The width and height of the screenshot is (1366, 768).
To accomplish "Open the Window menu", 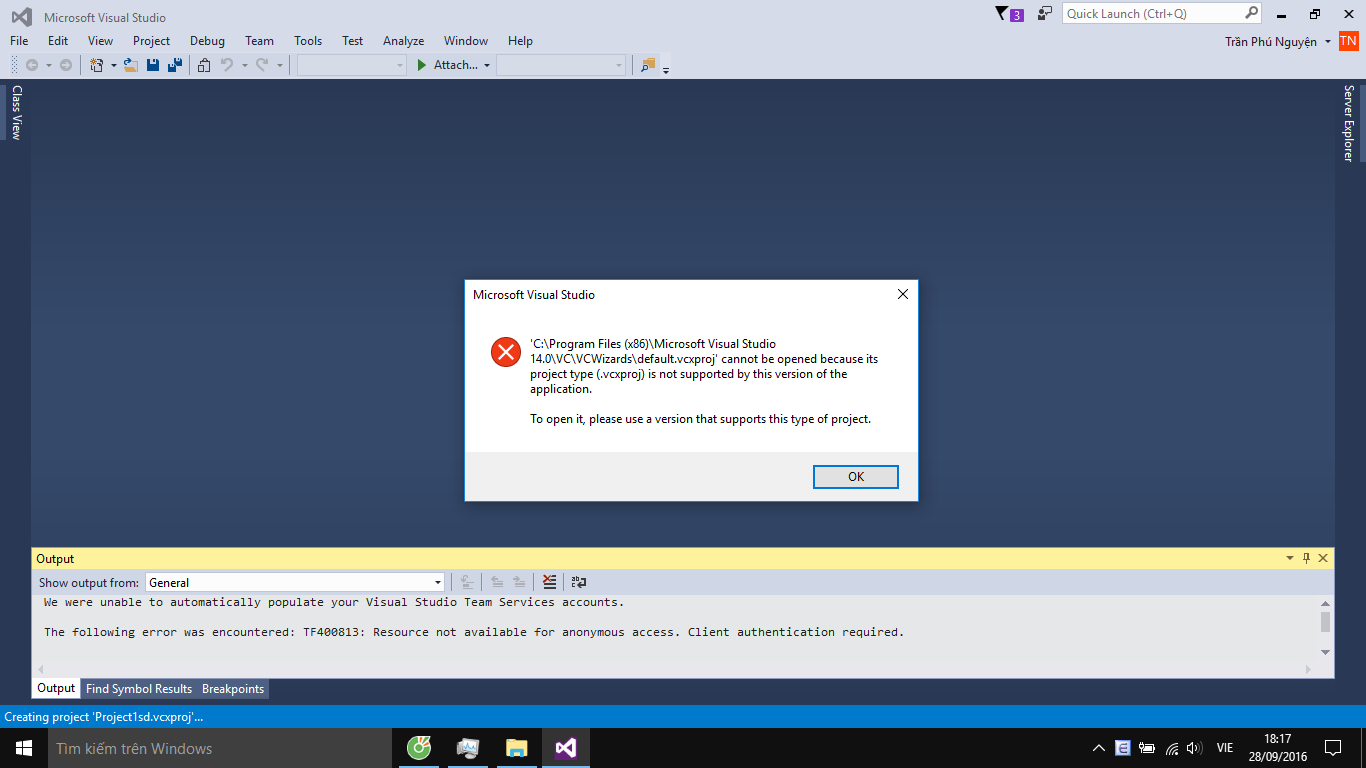I will pos(466,41).
